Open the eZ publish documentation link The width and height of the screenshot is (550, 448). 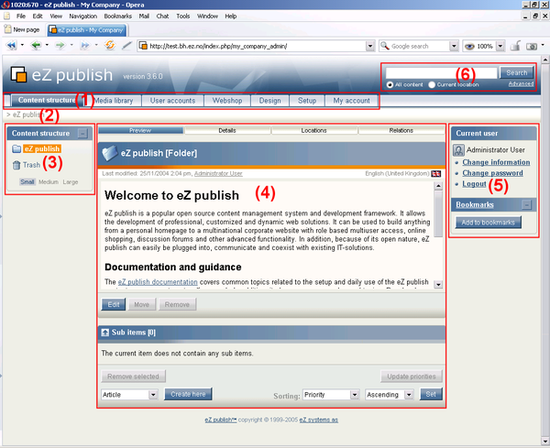point(158,282)
